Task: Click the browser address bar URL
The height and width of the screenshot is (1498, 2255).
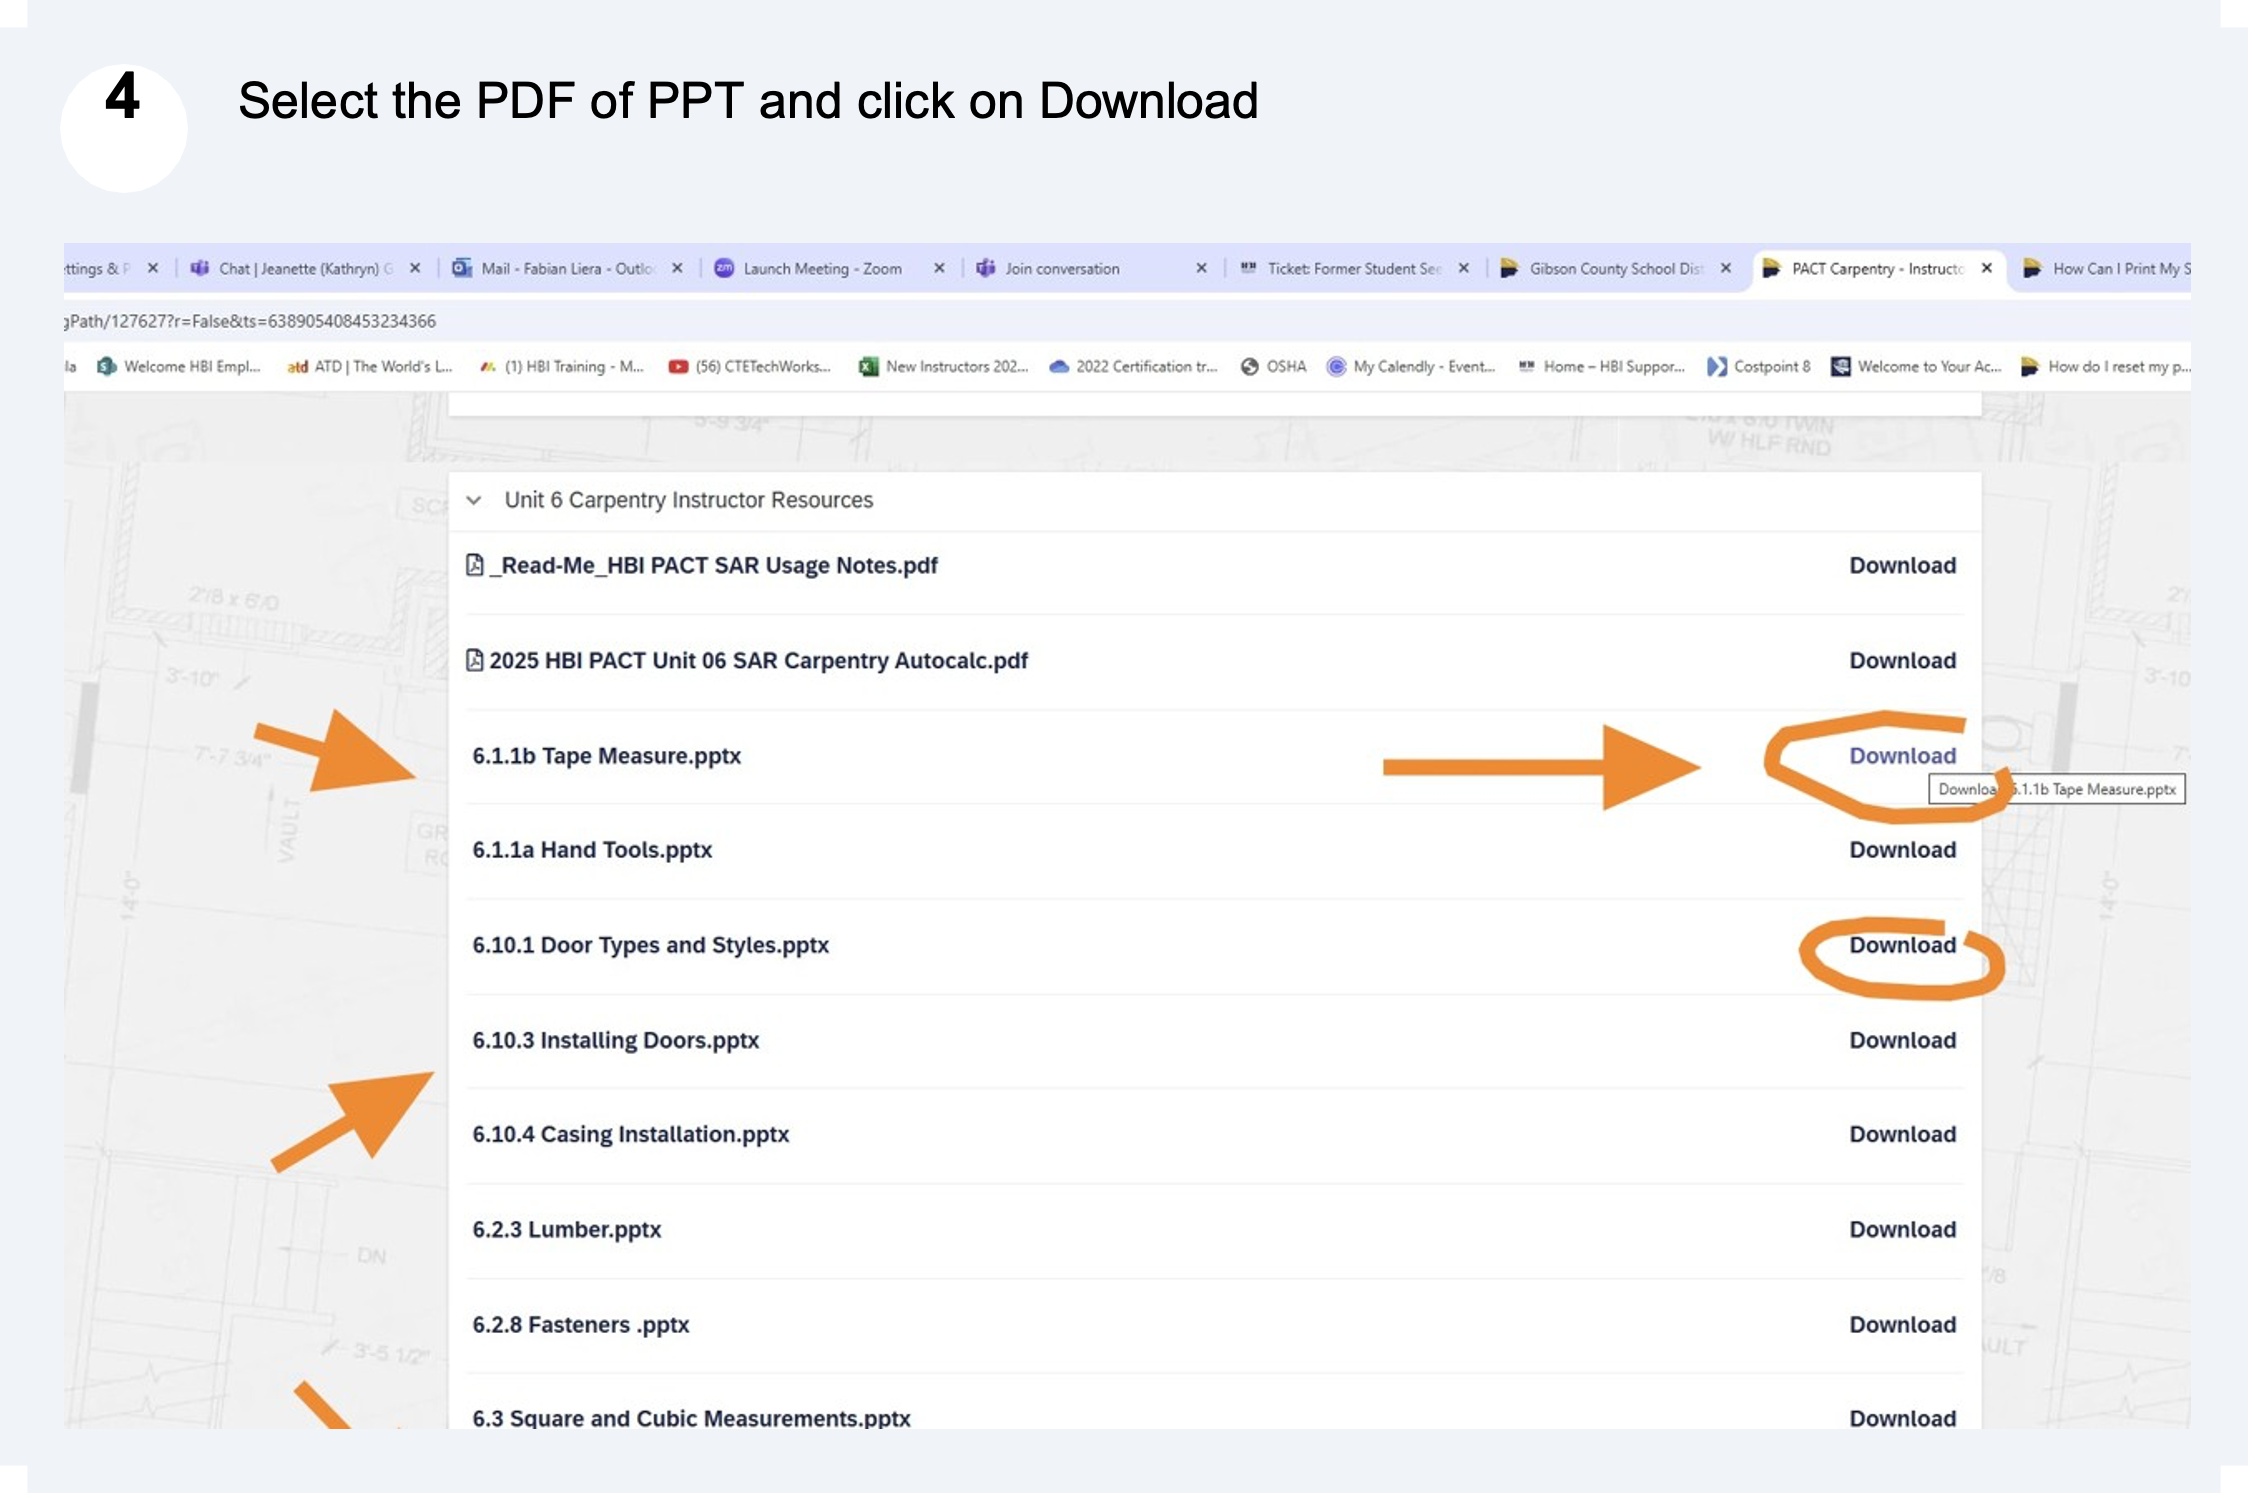Action: click(x=250, y=321)
